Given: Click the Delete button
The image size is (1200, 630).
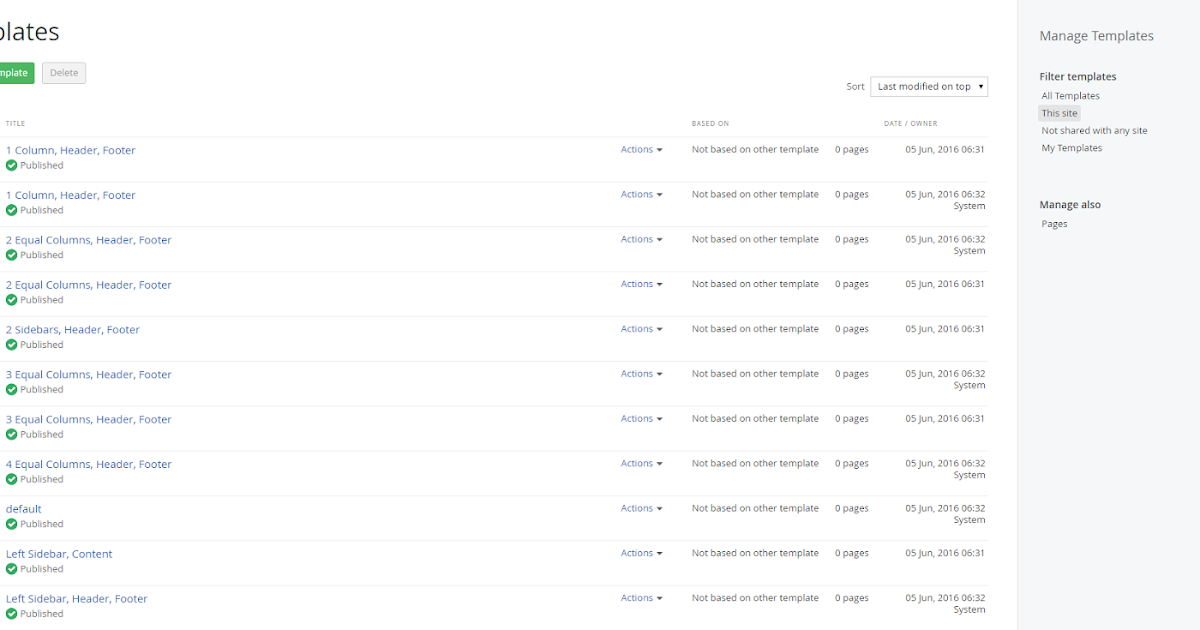Looking at the screenshot, I should (63, 72).
